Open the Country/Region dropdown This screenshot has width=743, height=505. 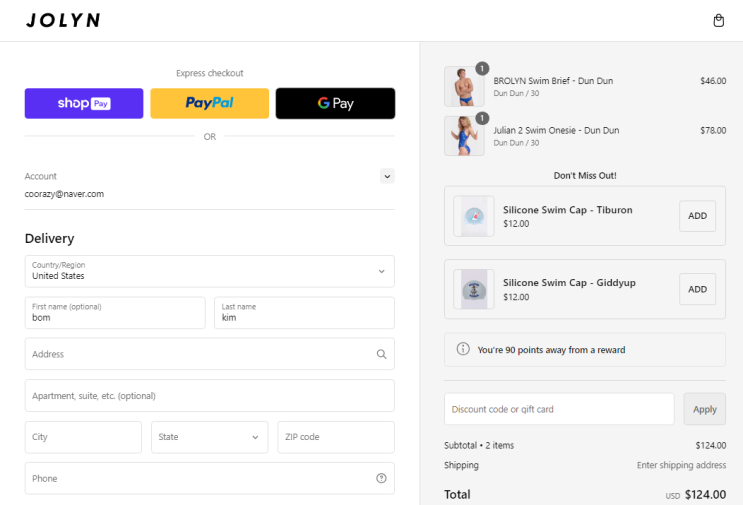click(209, 271)
